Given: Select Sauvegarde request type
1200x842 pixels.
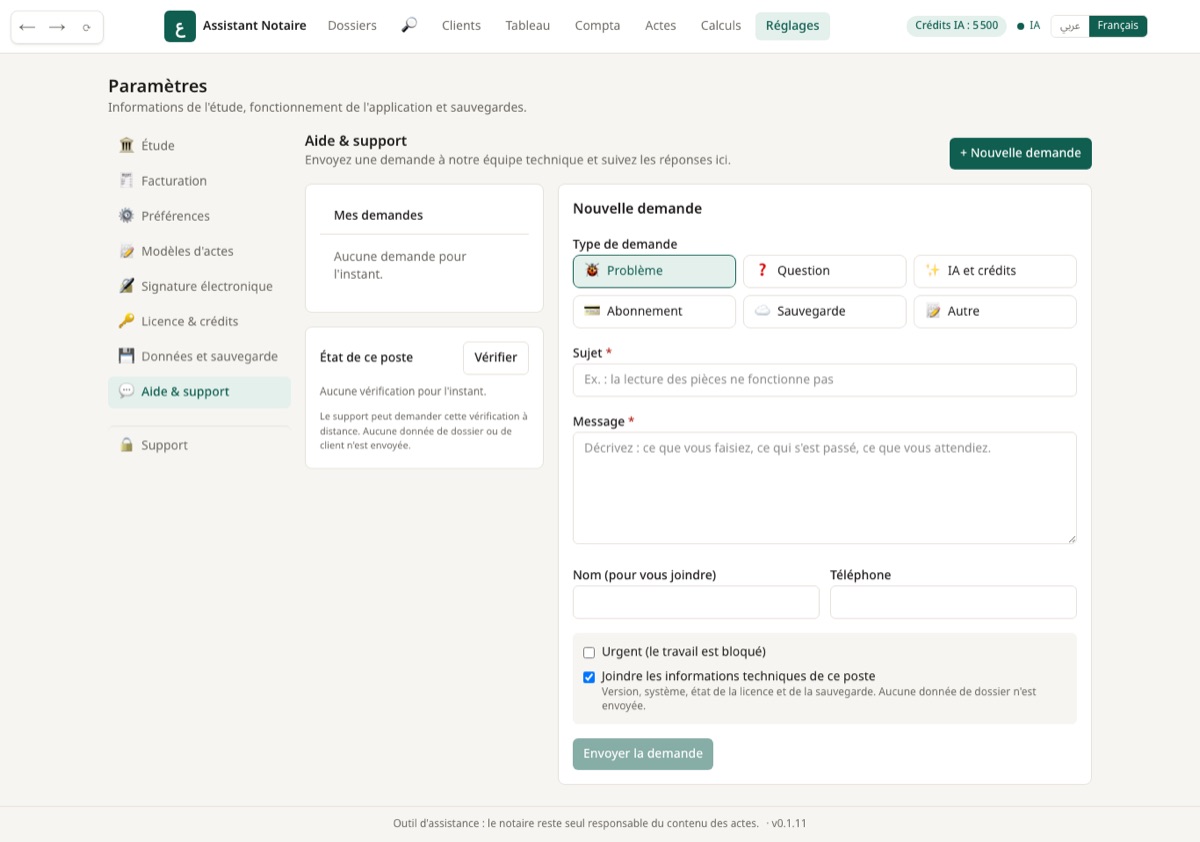Looking at the screenshot, I should [x=825, y=311].
